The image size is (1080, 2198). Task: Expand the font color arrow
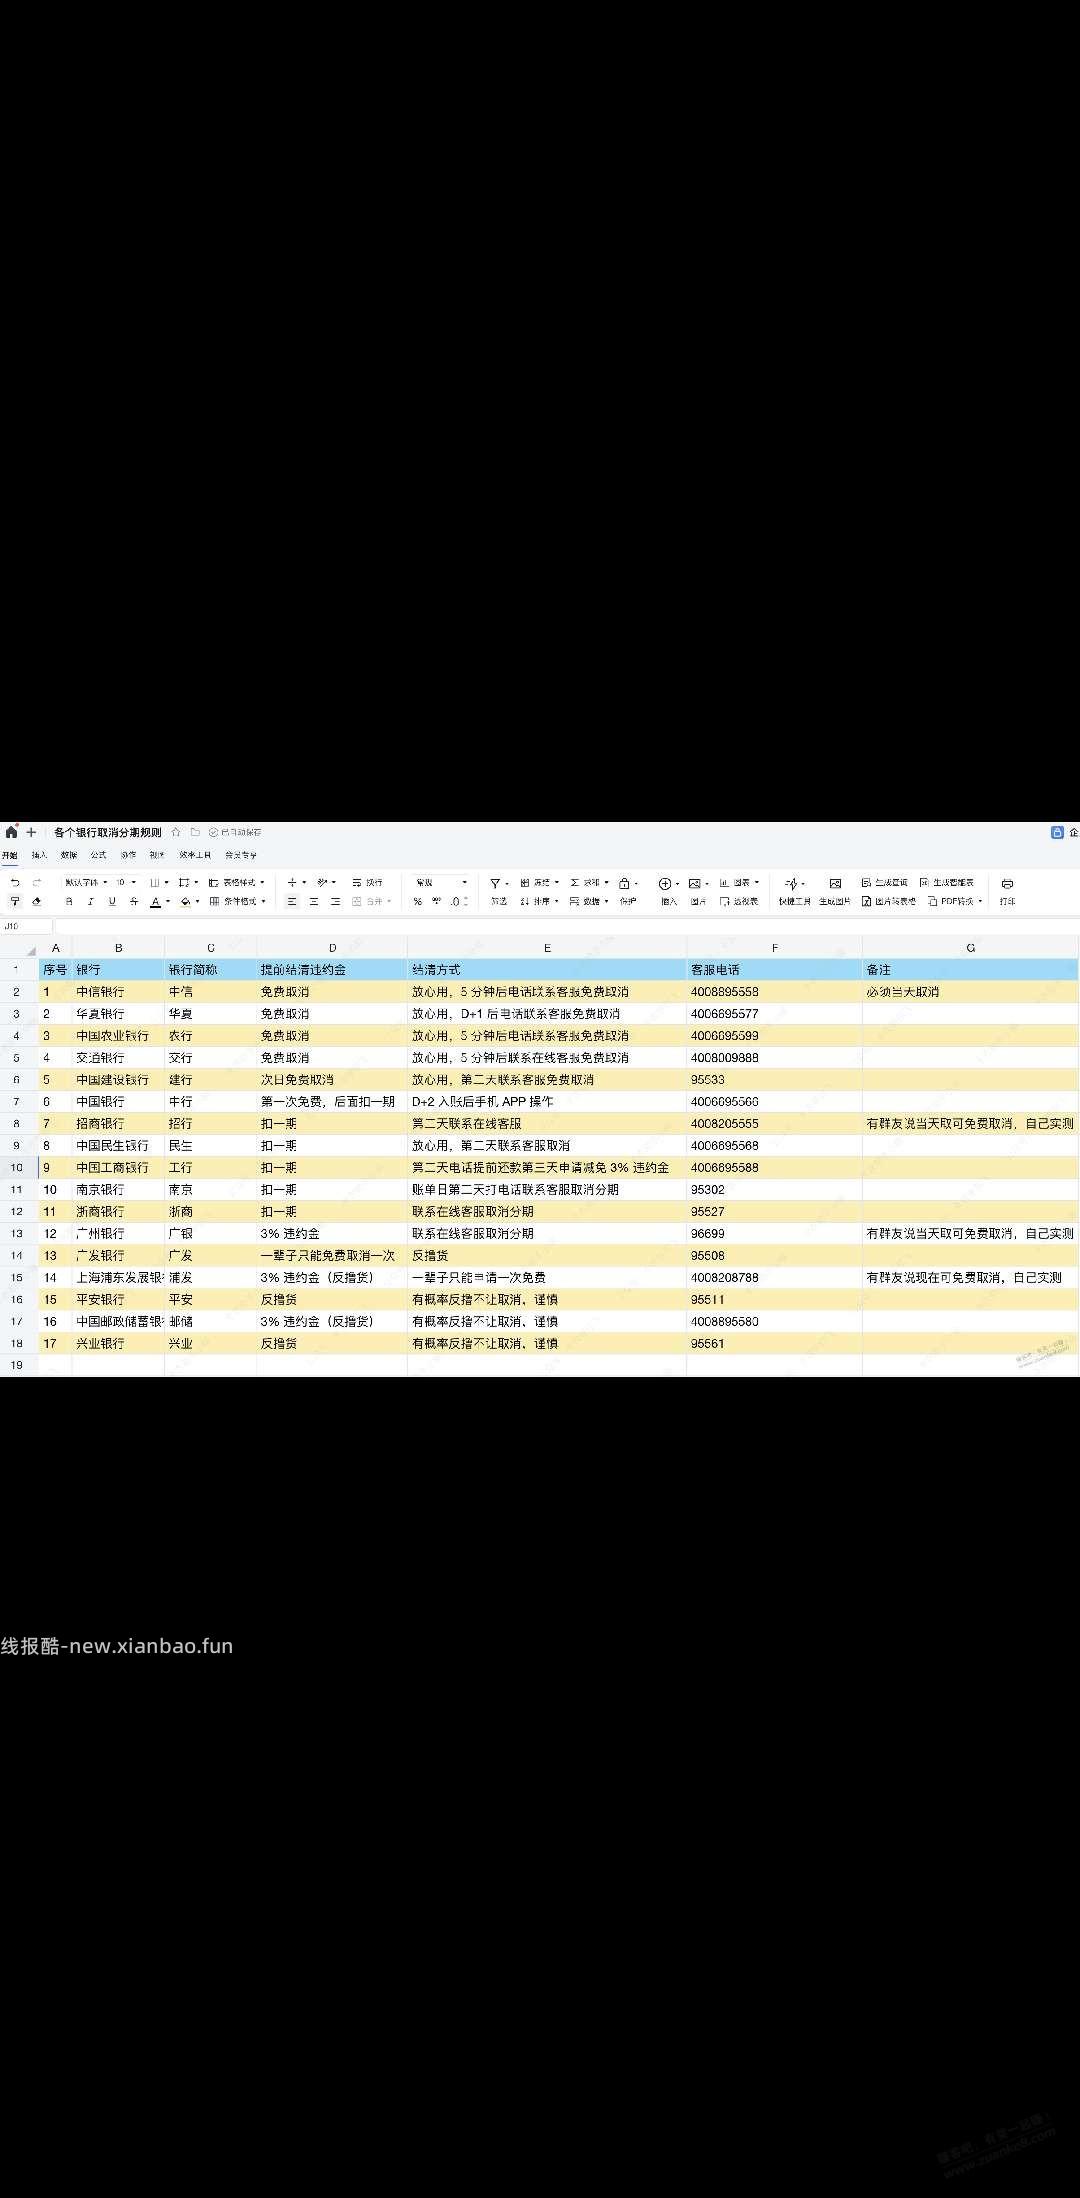pyautogui.click(x=168, y=902)
